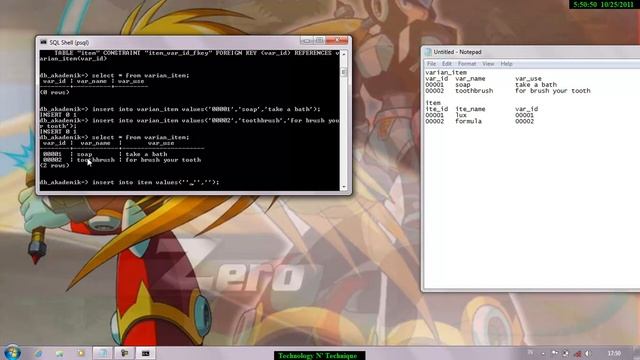Viewport: 640px width, 360px height.
Task: Click the 'insert into item values' command line in SQL Shell
Action: click(x=129, y=182)
